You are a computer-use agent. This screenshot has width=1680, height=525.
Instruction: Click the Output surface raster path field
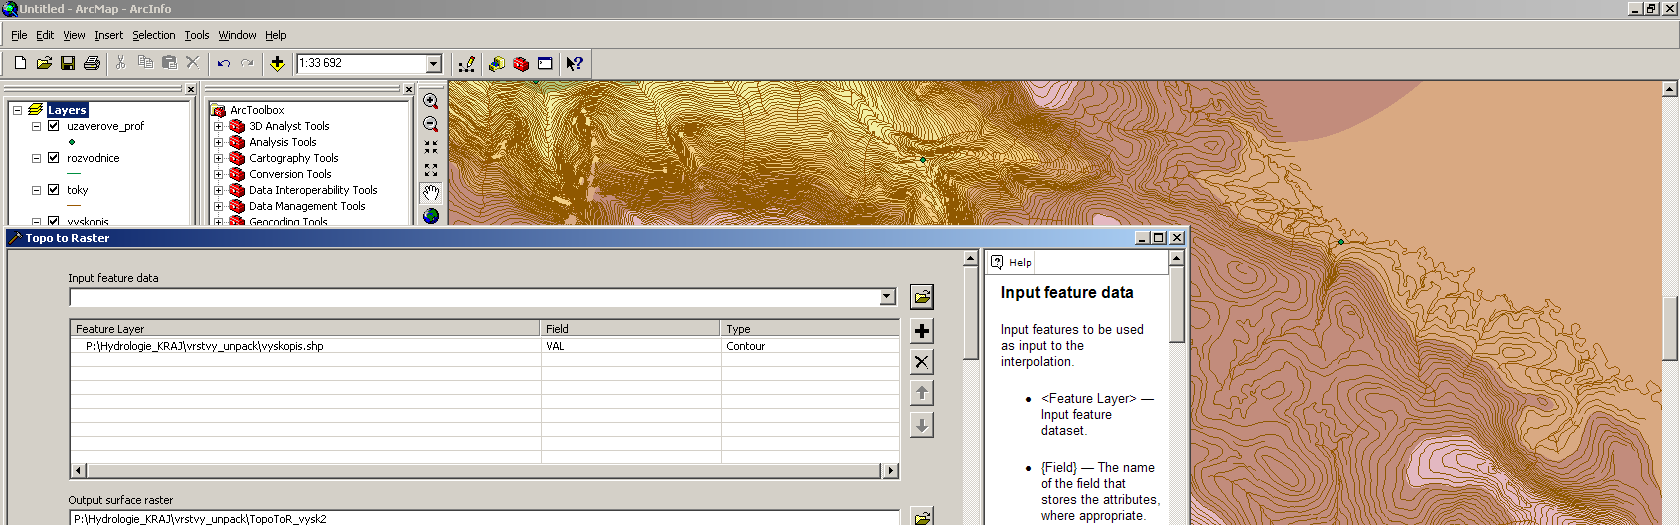tap(484, 518)
